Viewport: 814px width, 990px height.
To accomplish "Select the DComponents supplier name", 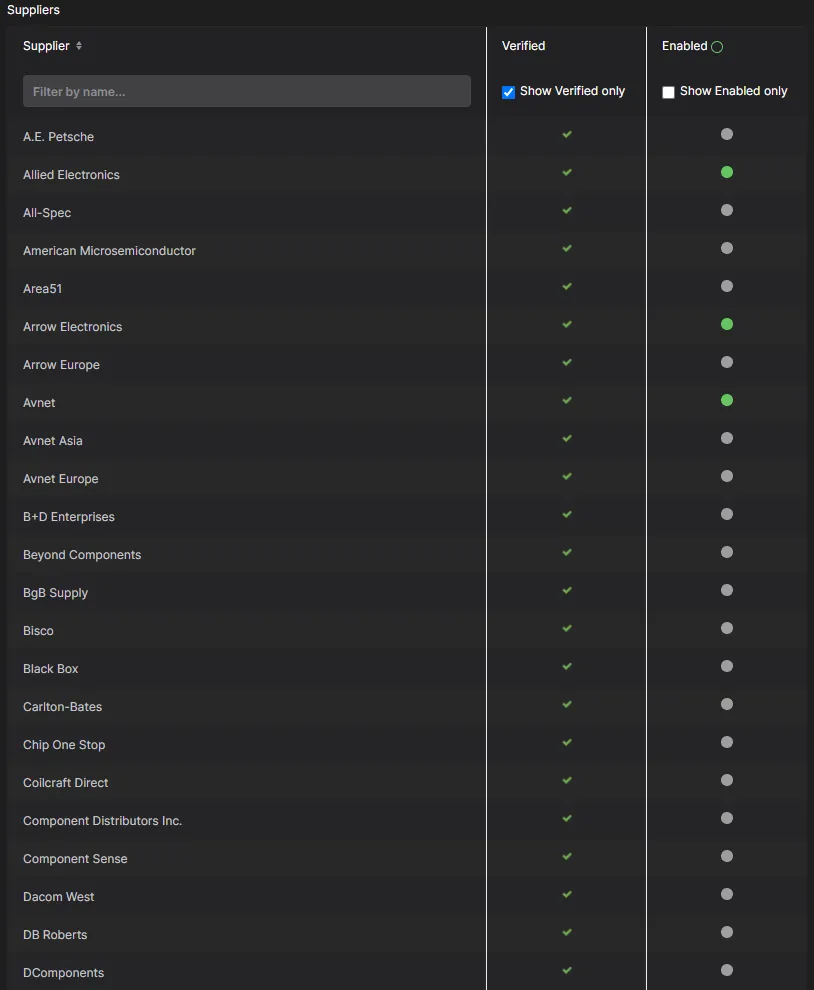I will pyautogui.click(x=64, y=973).
